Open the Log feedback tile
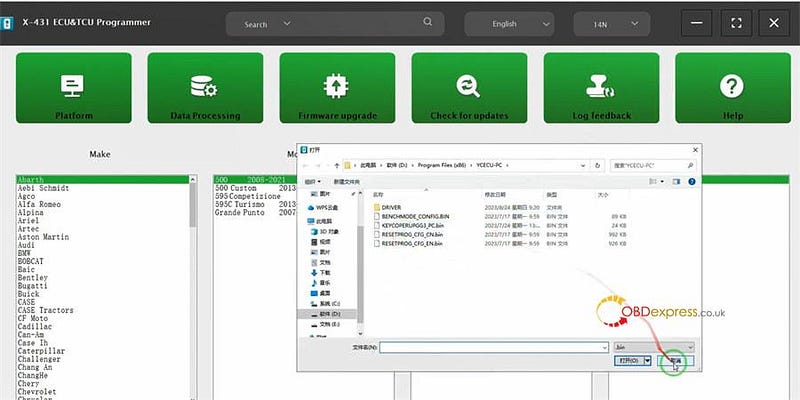800x400 pixels. click(601, 88)
